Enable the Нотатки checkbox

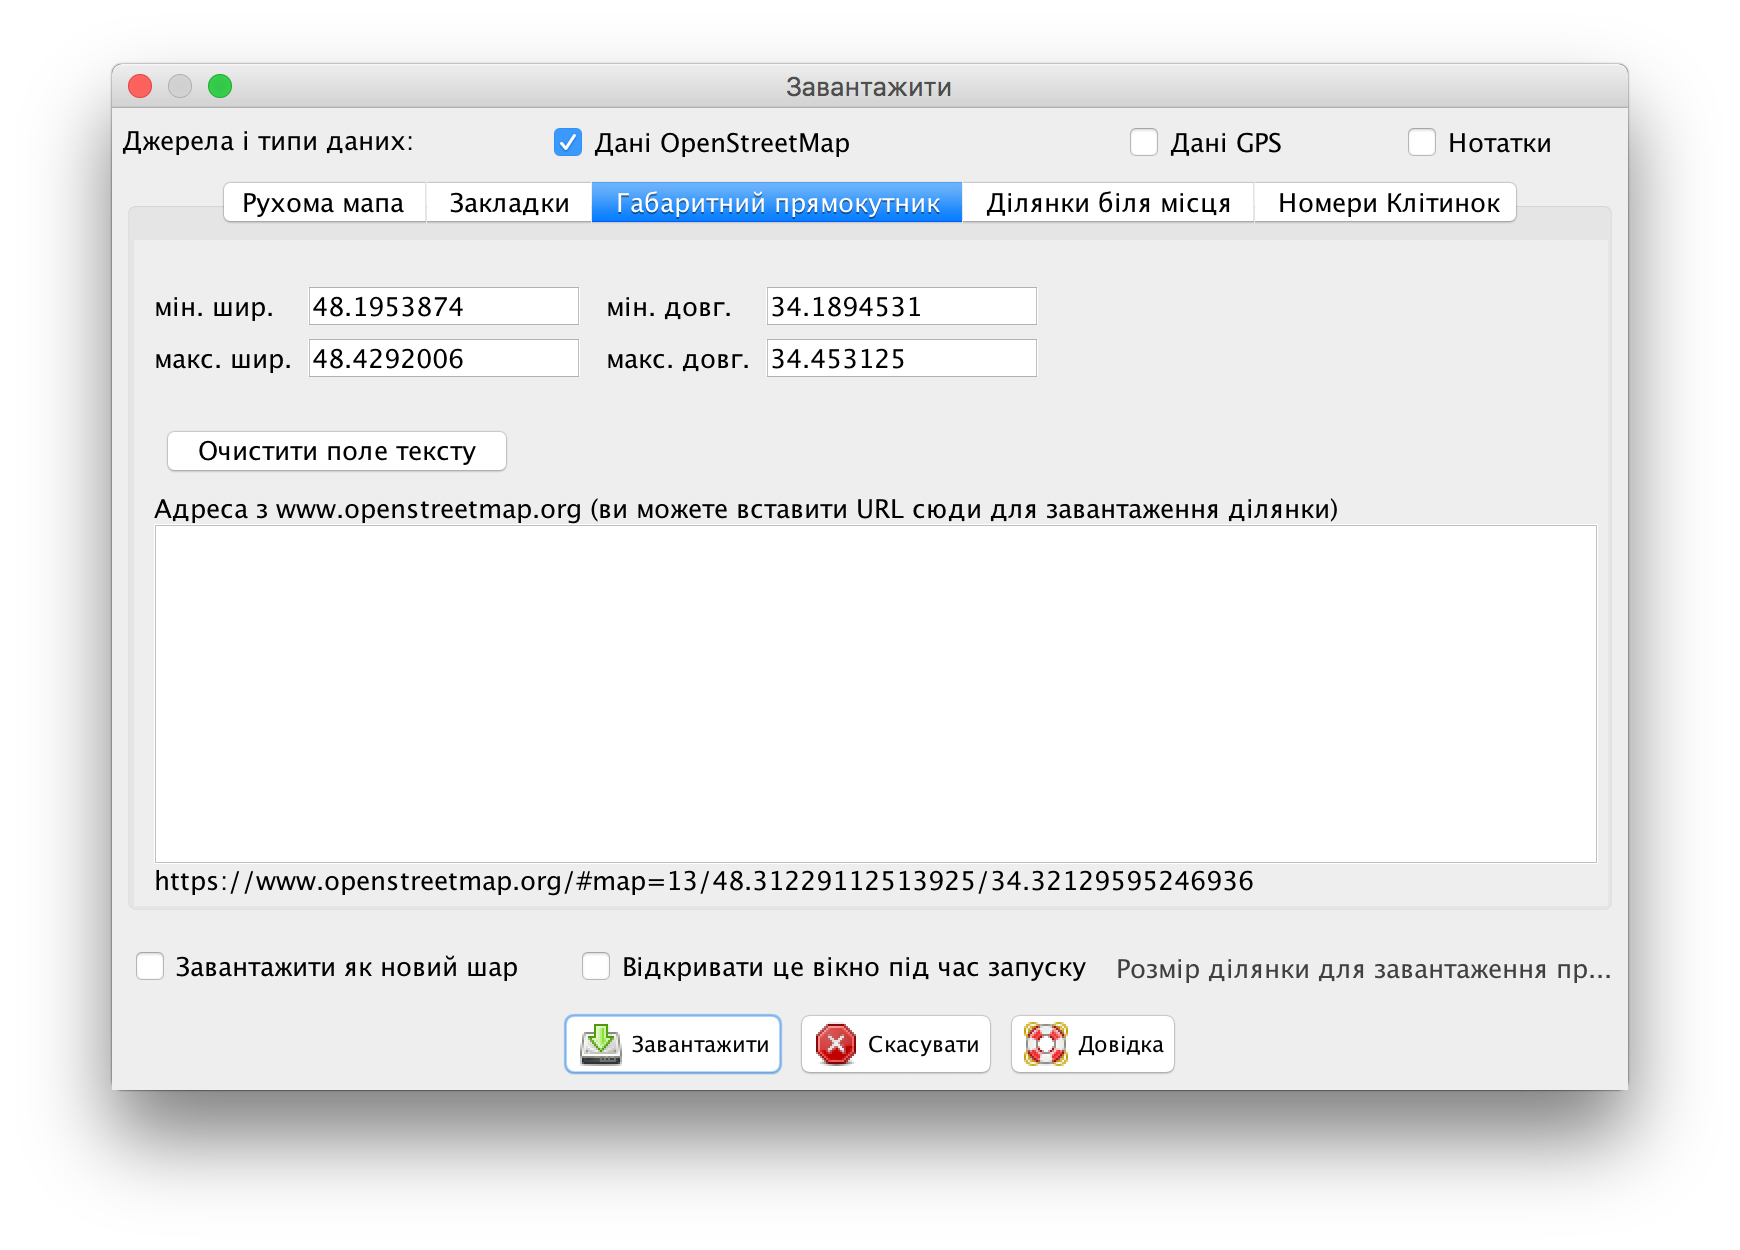click(1421, 143)
